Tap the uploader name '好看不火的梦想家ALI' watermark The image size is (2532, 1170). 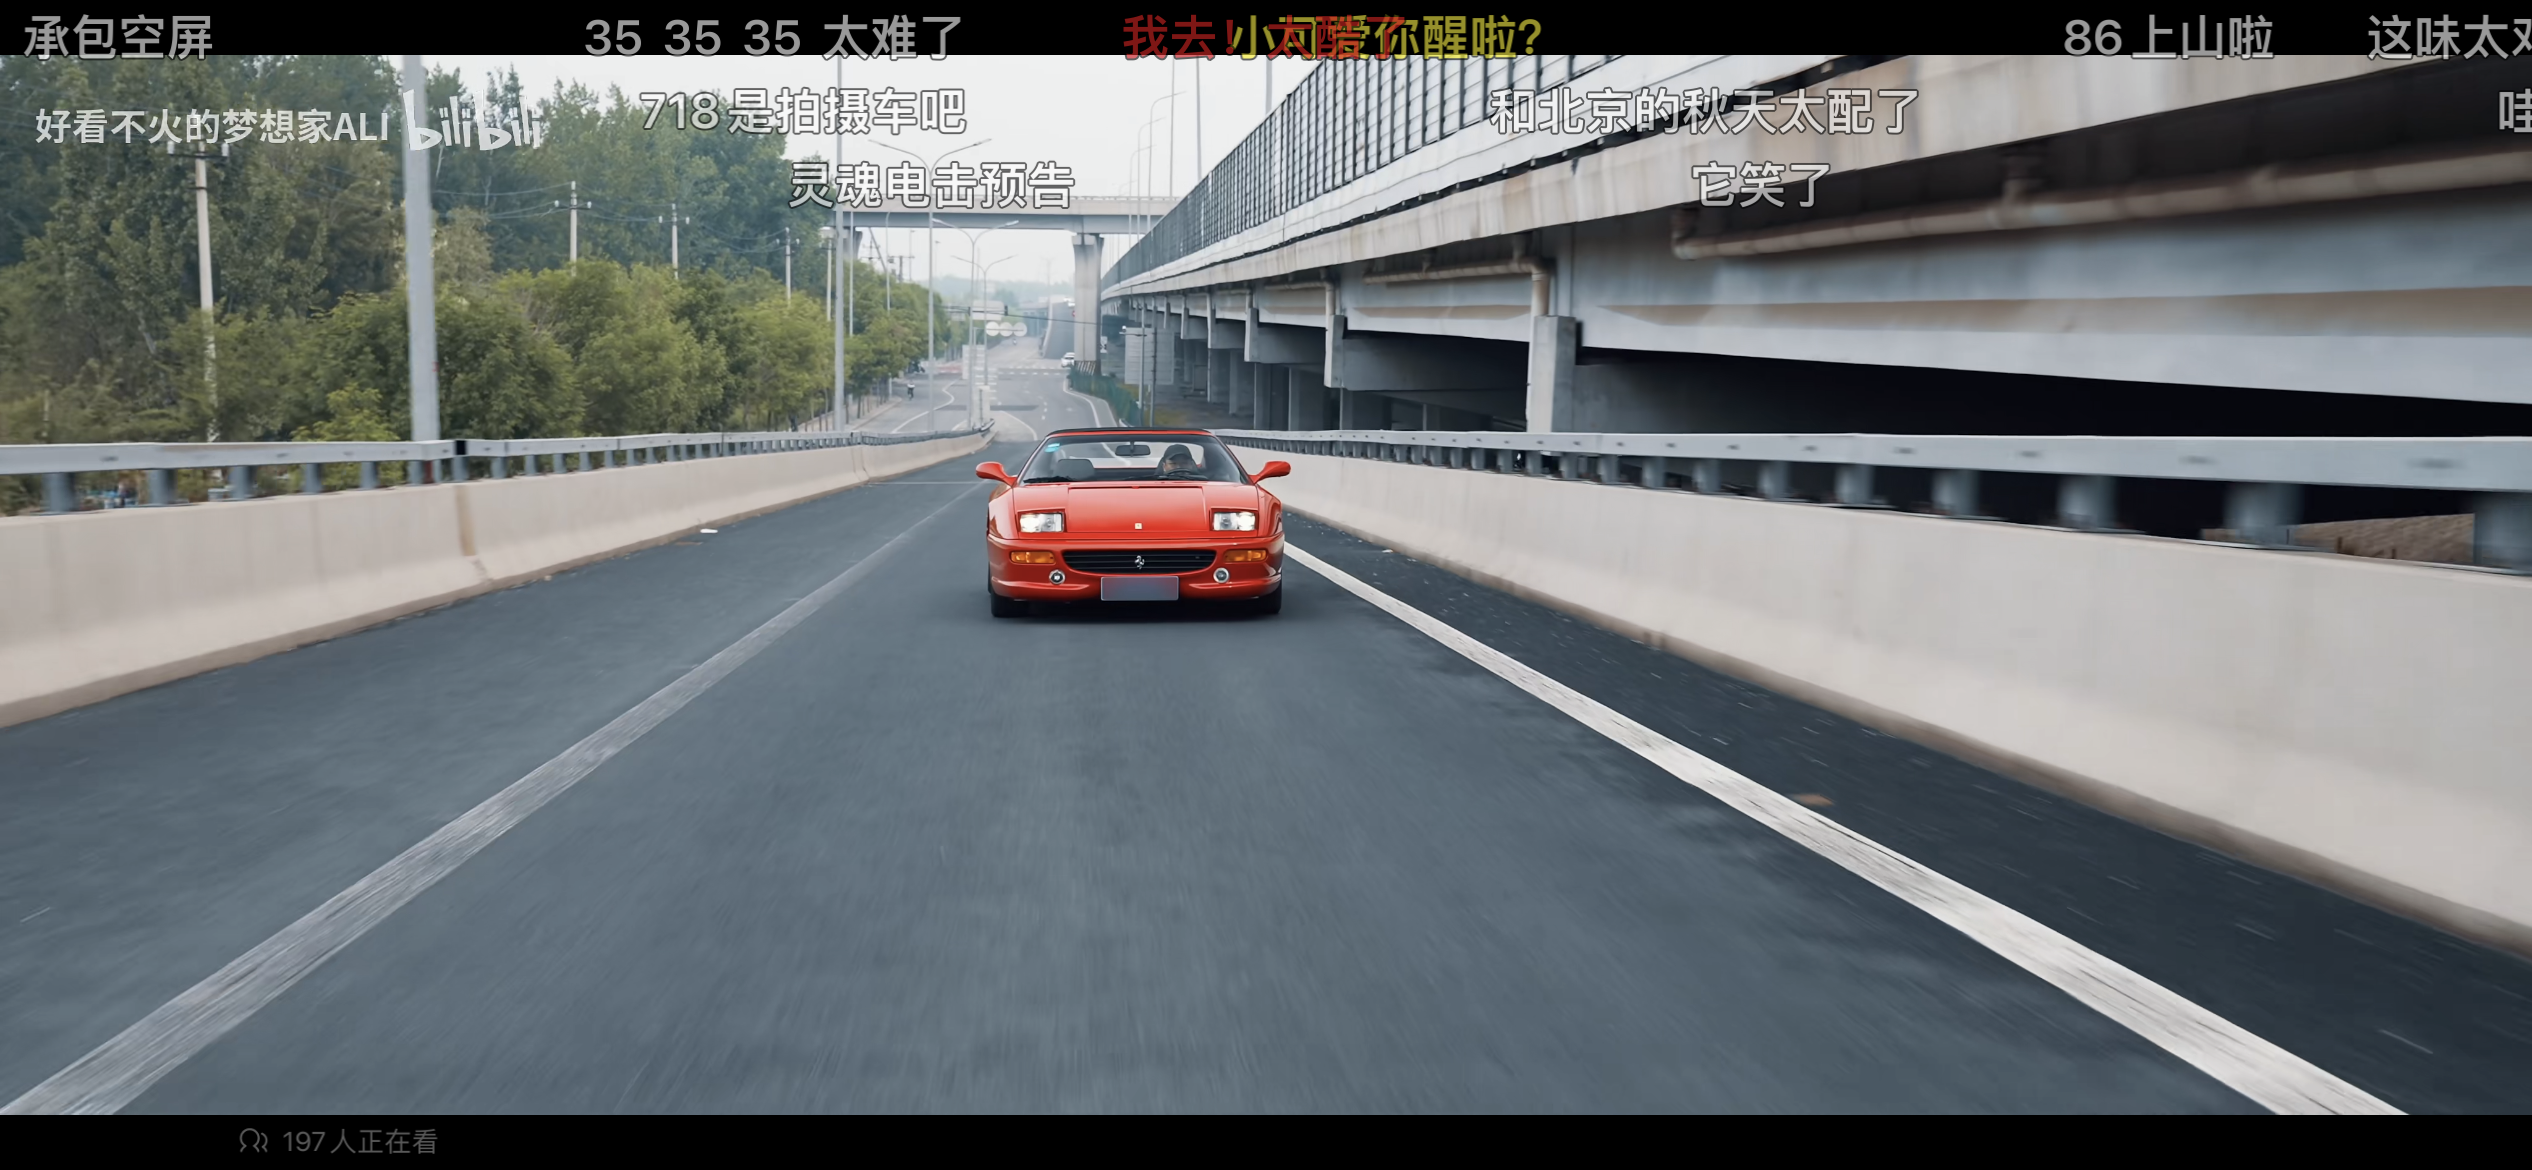pyautogui.click(x=212, y=127)
